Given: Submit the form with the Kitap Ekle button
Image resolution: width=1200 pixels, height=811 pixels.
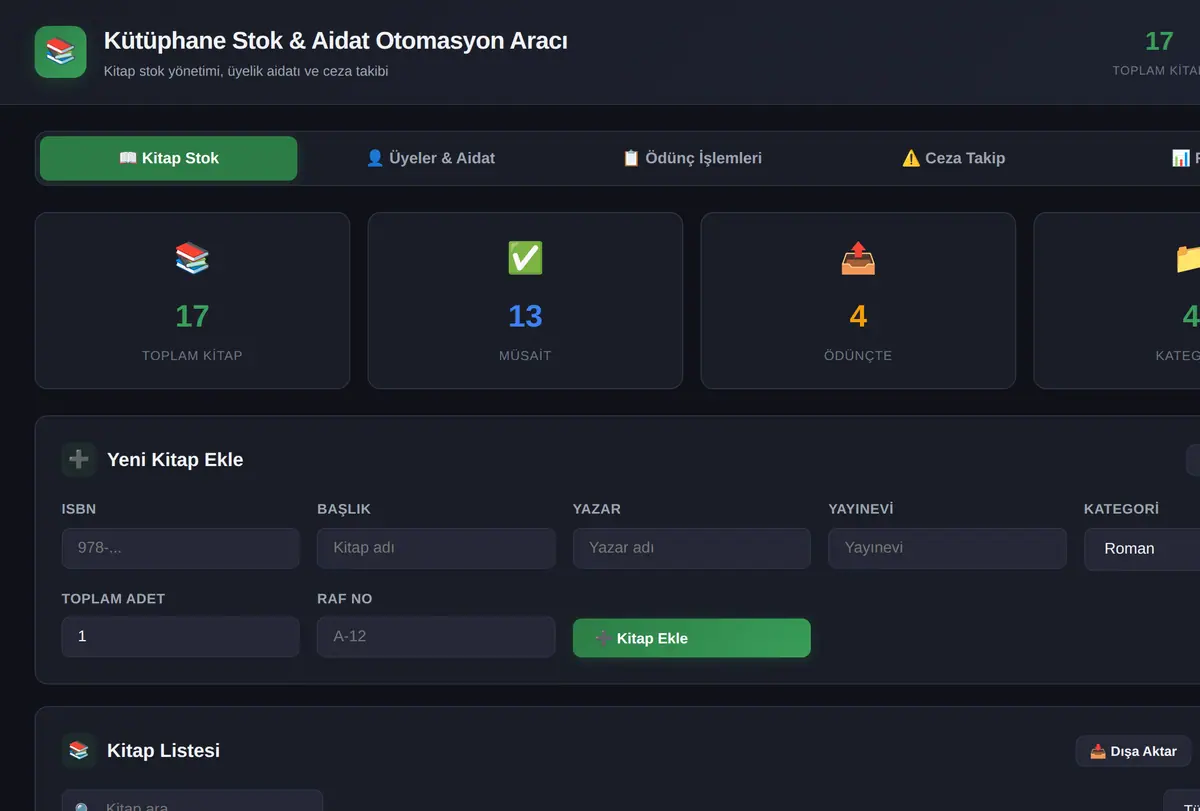Looking at the screenshot, I should [x=692, y=638].
